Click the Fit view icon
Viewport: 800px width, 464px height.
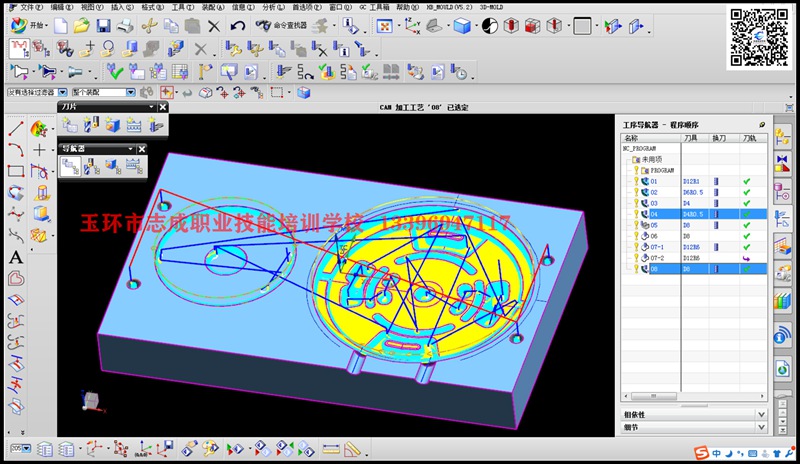(x=384, y=26)
